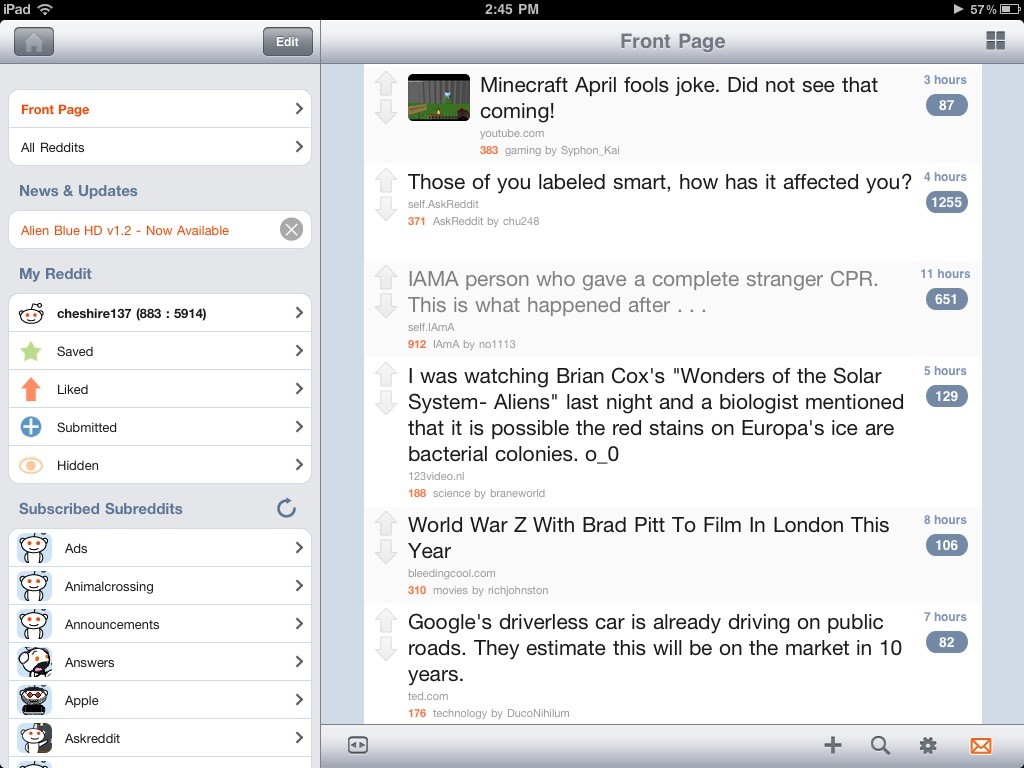Image resolution: width=1024 pixels, height=768 pixels.
Task: Tap the Answers subreddit alien icon
Action: coord(34,662)
